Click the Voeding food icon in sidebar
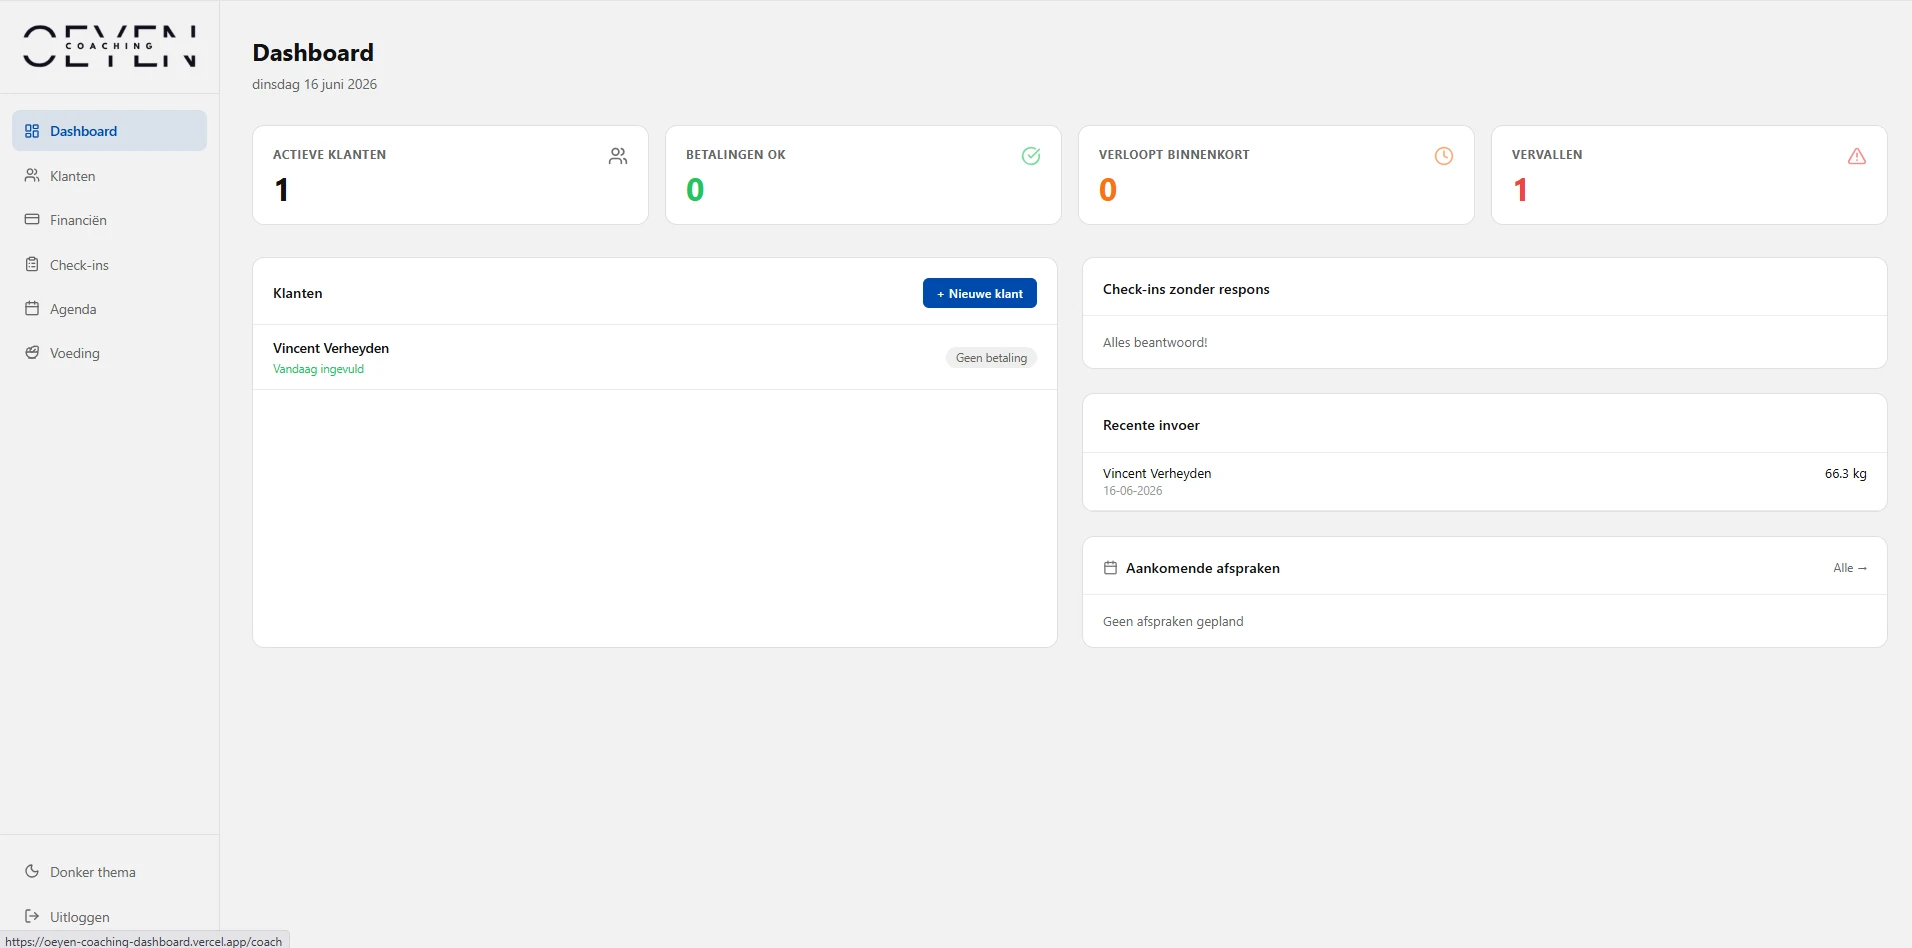This screenshot has height=948, width=1912. click(32, 352)
